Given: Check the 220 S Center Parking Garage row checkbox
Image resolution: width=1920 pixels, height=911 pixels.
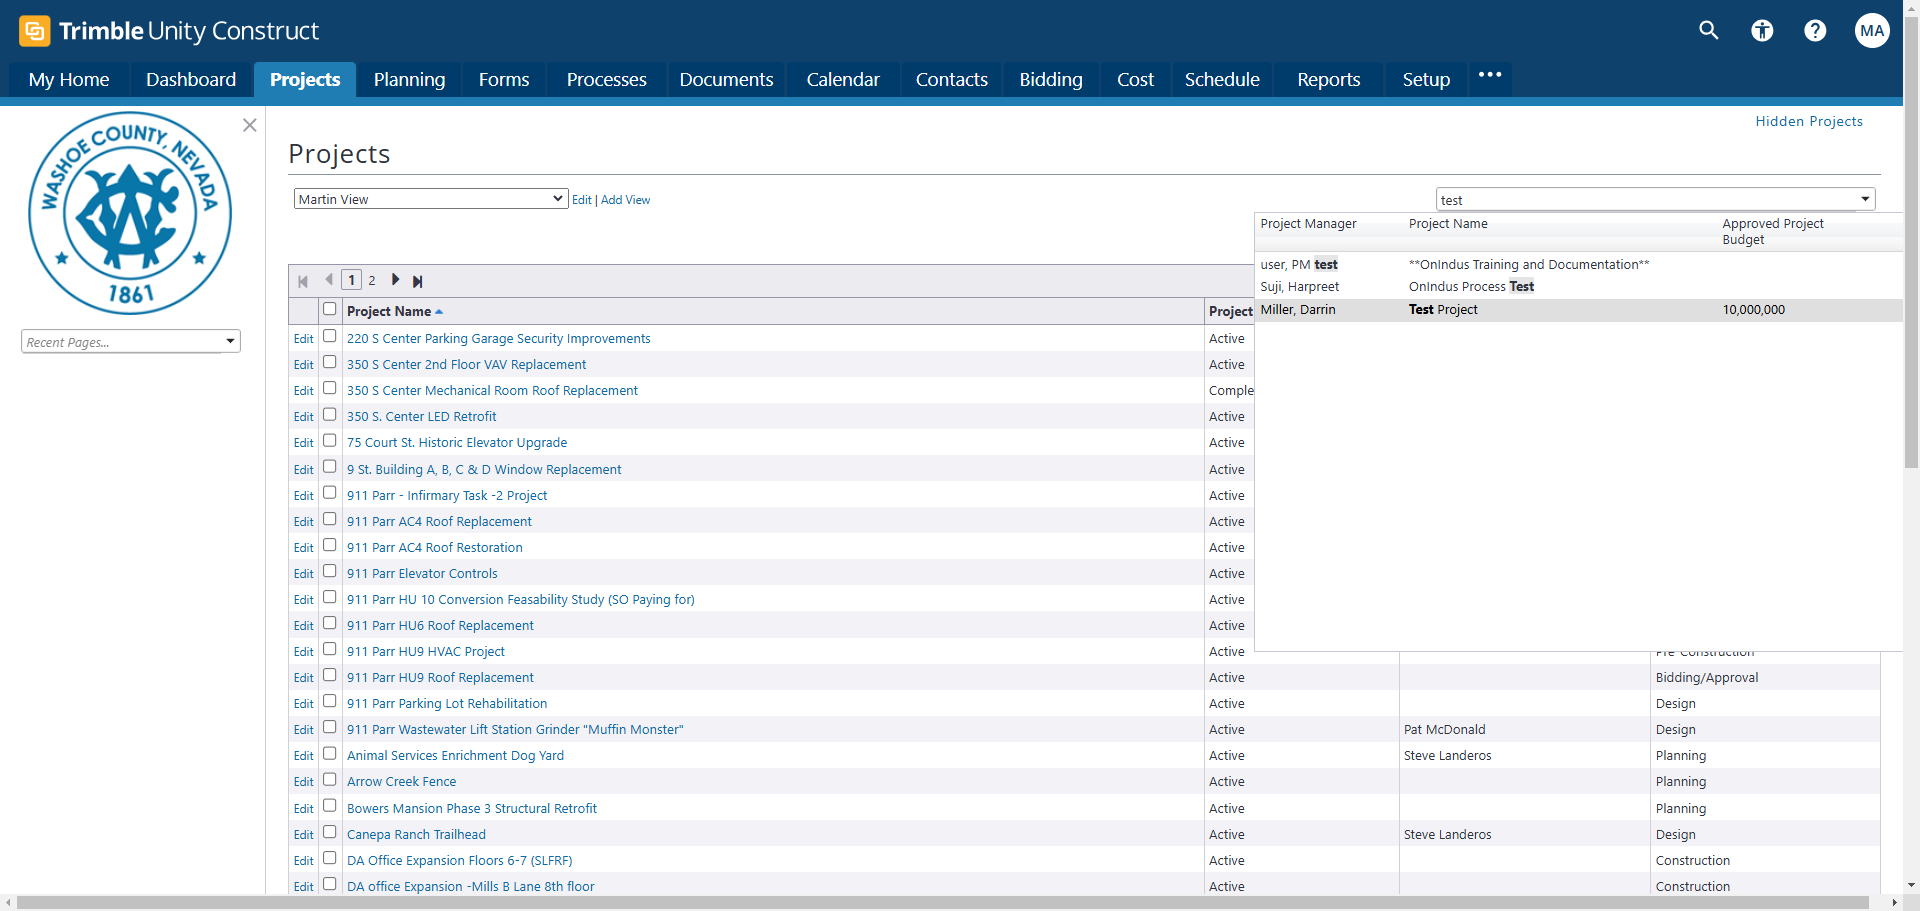Looking at the screenshot, I should click(329, 336).
